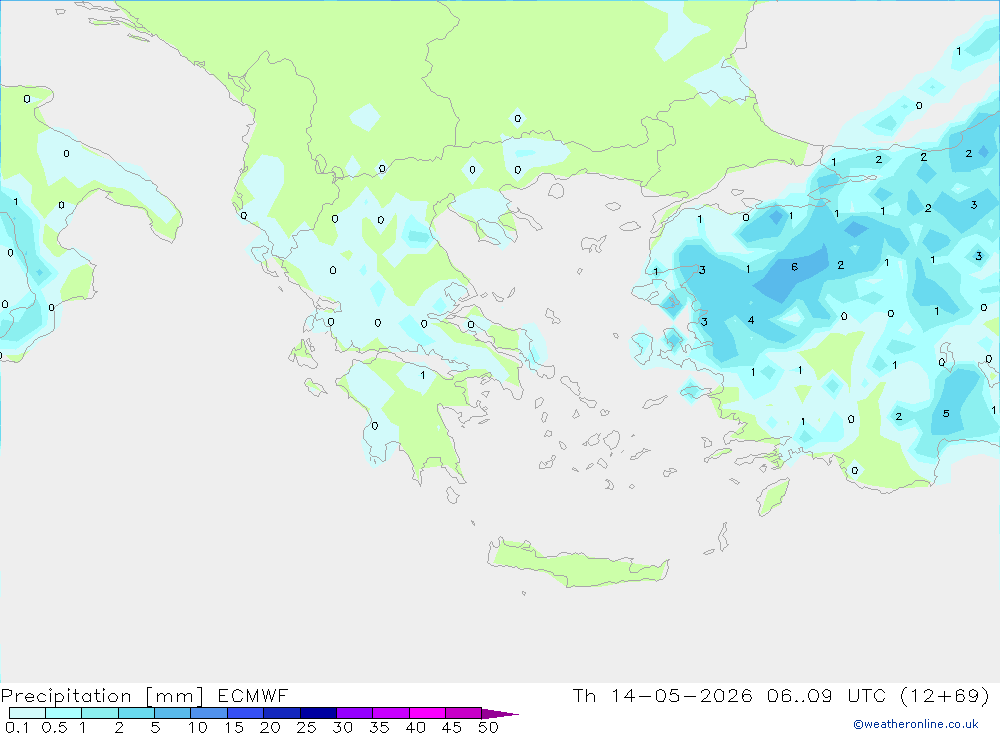Image resolution: width=1000 pixels, height=733 pixels.
Task: Click the '10' legend scale label
Action: [198, 727]
